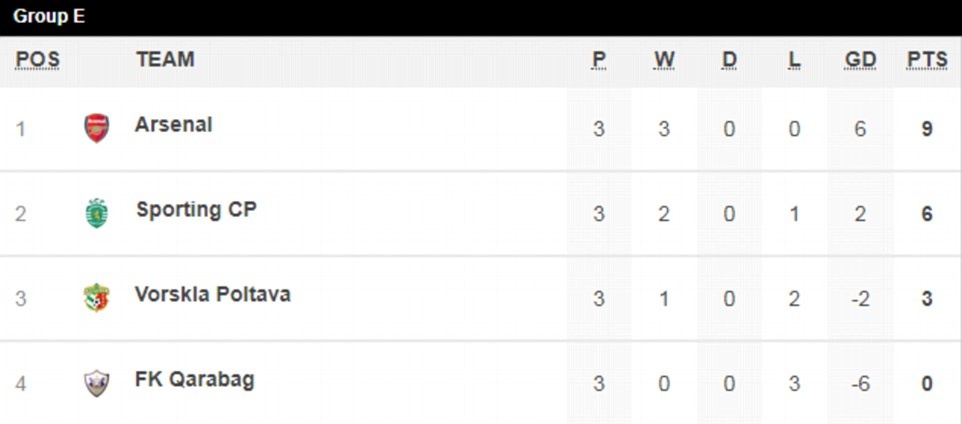Click the W (wins) column header
Image resolution: width=962 pixels, height=424 pixels.
click(664, 60)
